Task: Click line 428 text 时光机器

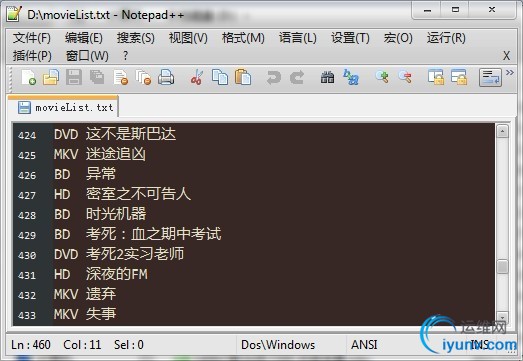Action: 116,214
